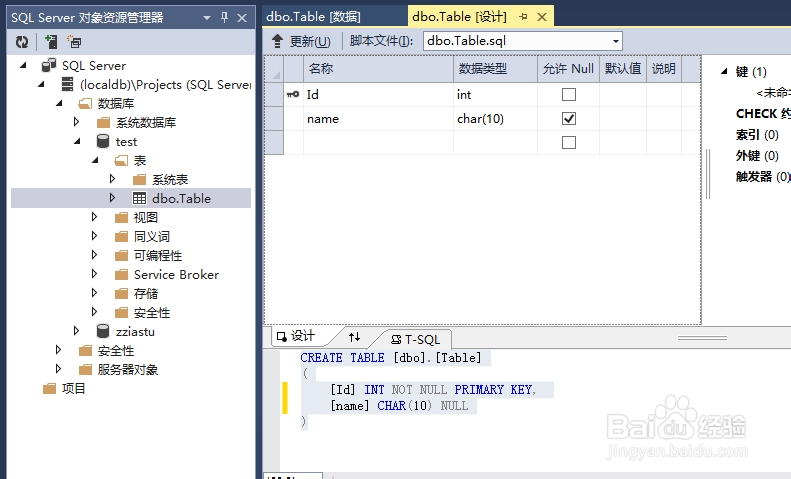Click the primary key icon on Id row

coord(293,94)
